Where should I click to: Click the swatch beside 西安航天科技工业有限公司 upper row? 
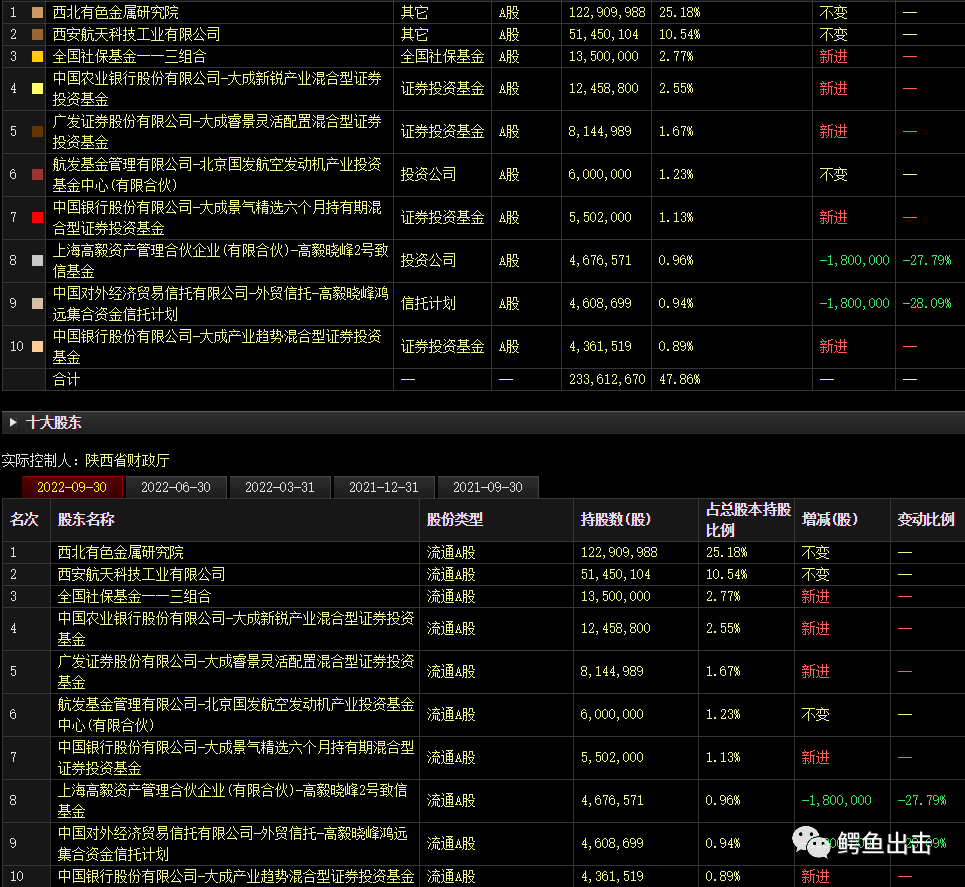click(x=38, y=34)
